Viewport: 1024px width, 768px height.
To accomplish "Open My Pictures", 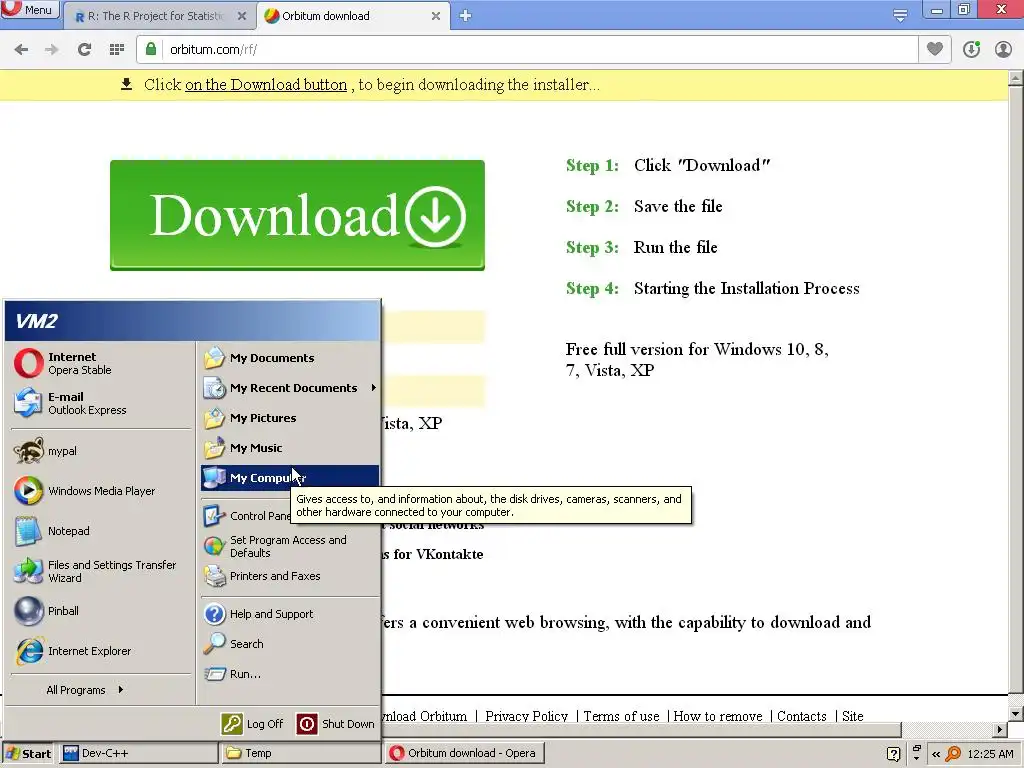I will (290, 418).
